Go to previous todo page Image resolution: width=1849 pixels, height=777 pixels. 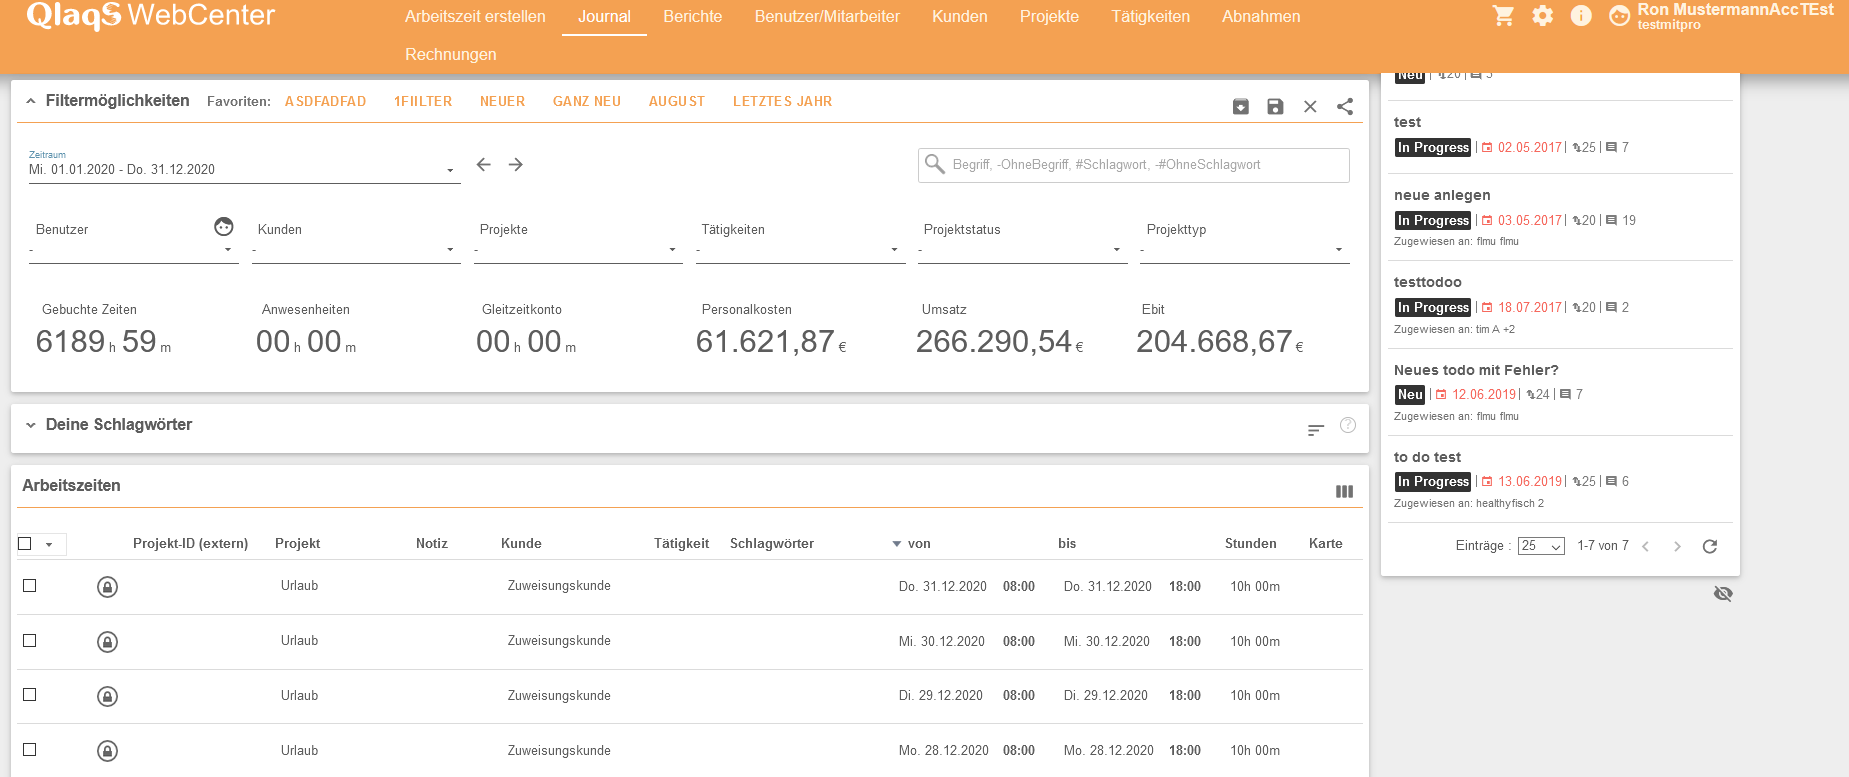coord(1645,546)
